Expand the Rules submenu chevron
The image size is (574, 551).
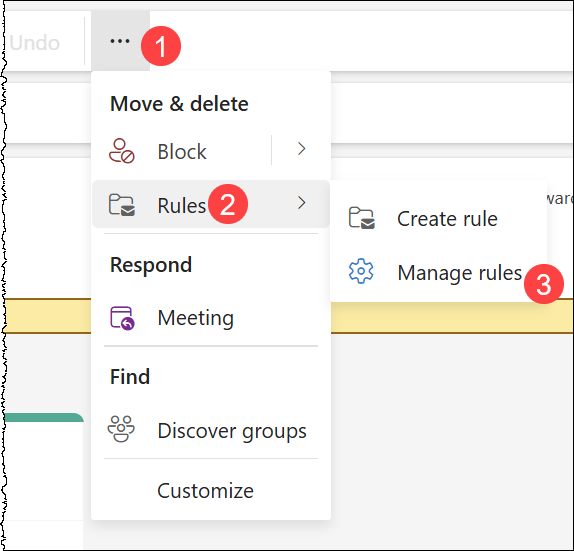coord(301,203)
